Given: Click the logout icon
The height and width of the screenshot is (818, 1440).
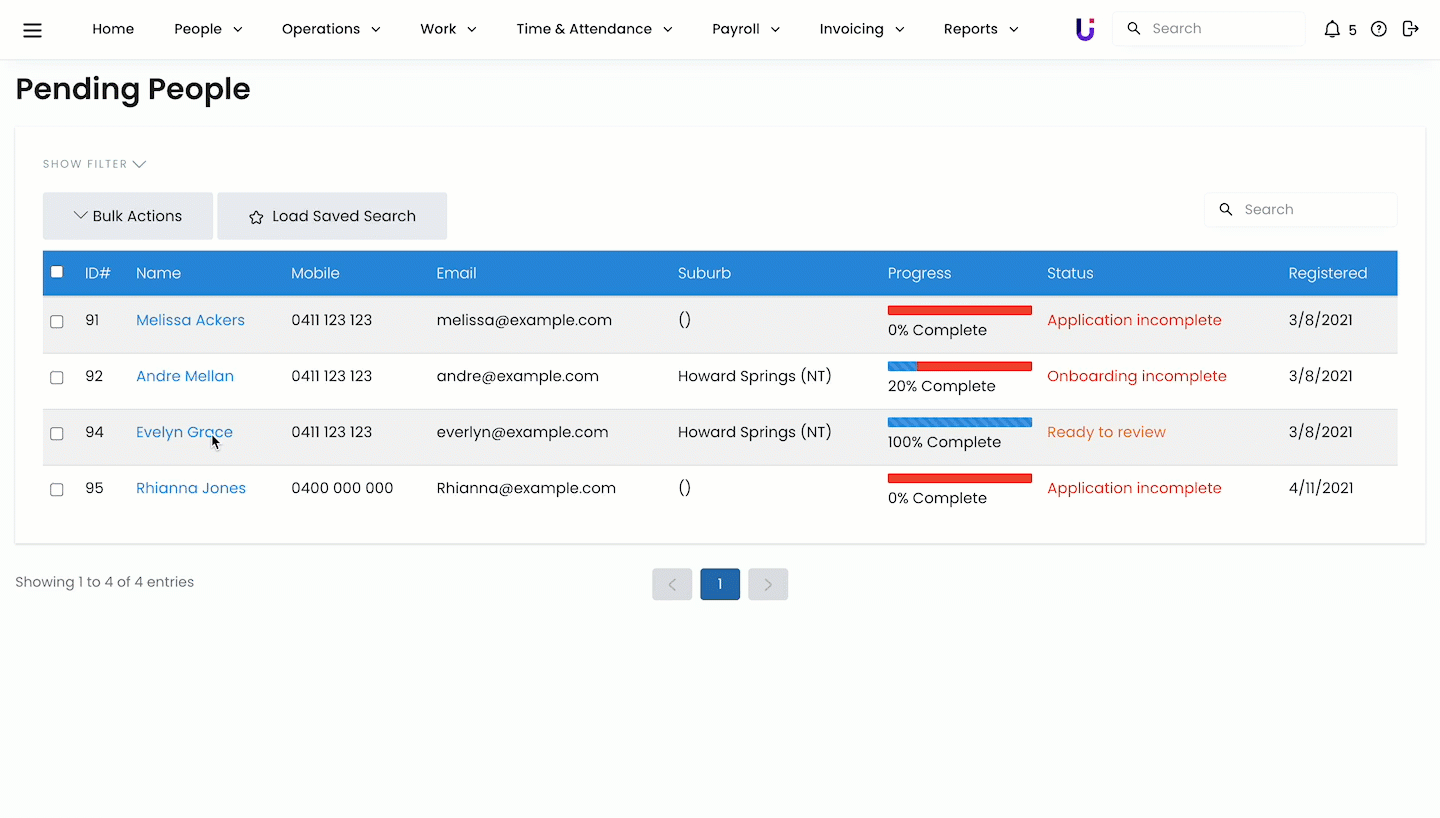Looking at the screenshot, I should [x=1410, y=29].
